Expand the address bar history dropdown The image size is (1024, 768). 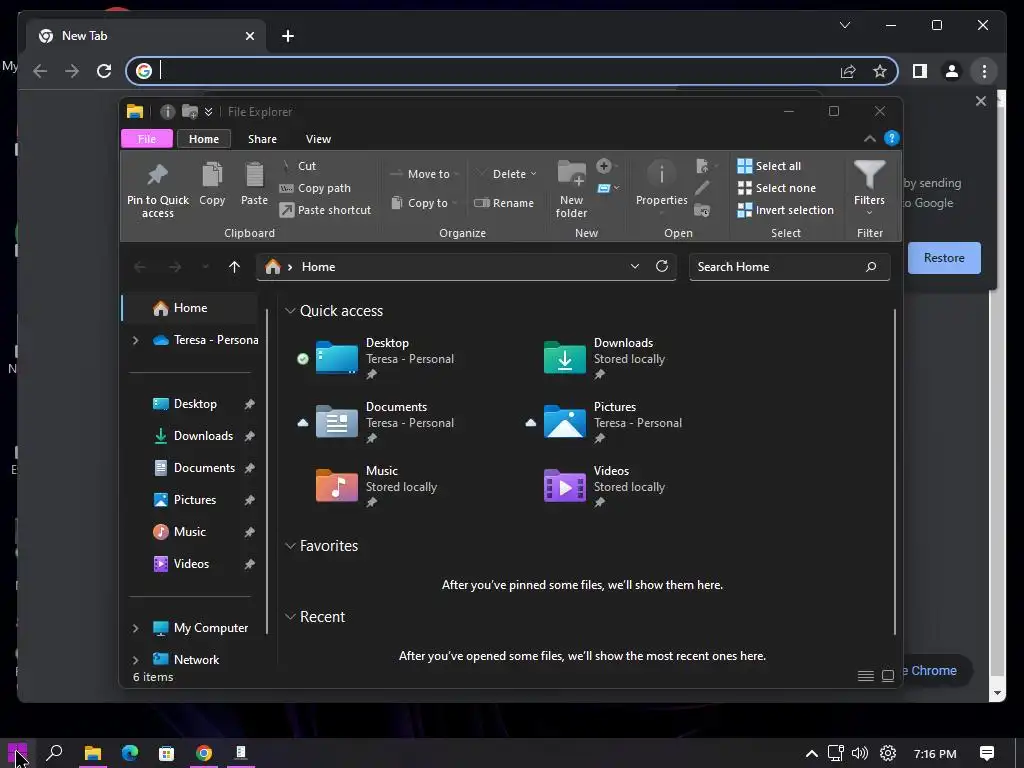coord(635,266)
